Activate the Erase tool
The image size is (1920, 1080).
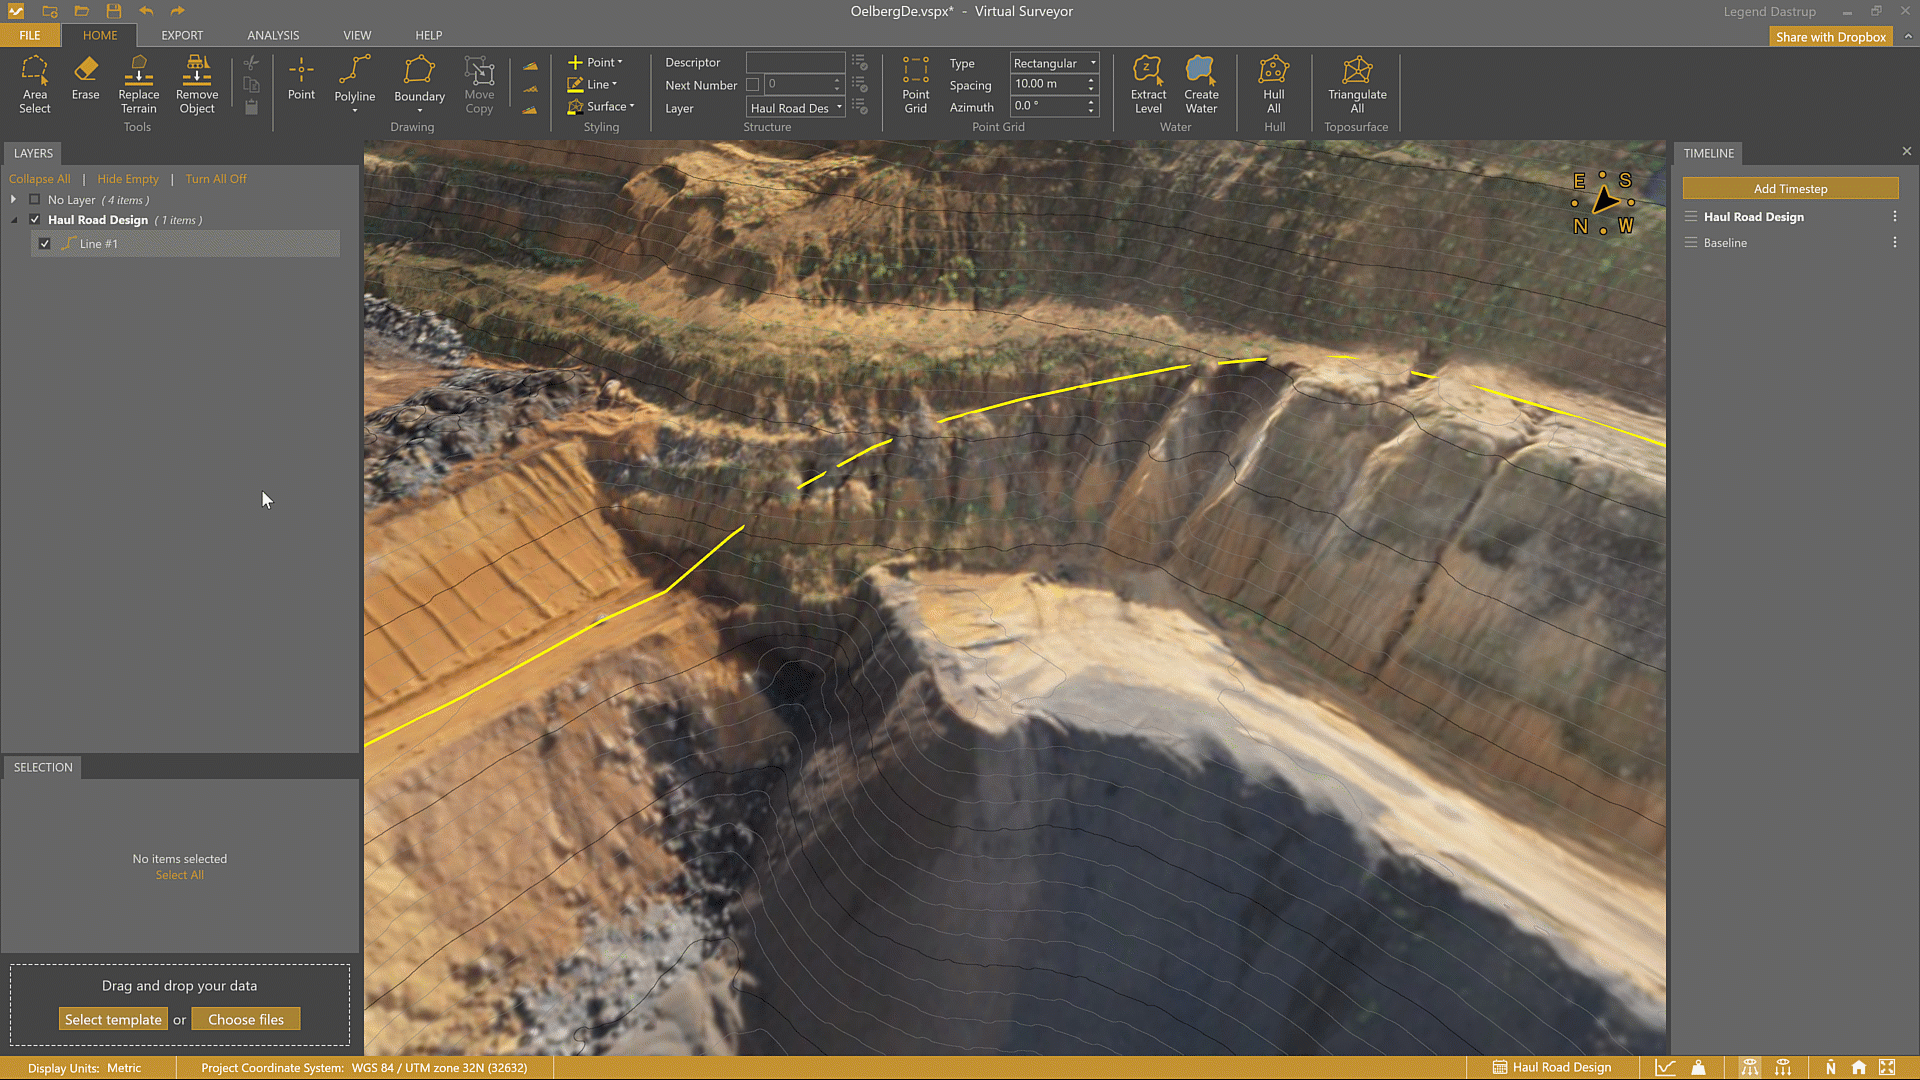tap(85, 79)
